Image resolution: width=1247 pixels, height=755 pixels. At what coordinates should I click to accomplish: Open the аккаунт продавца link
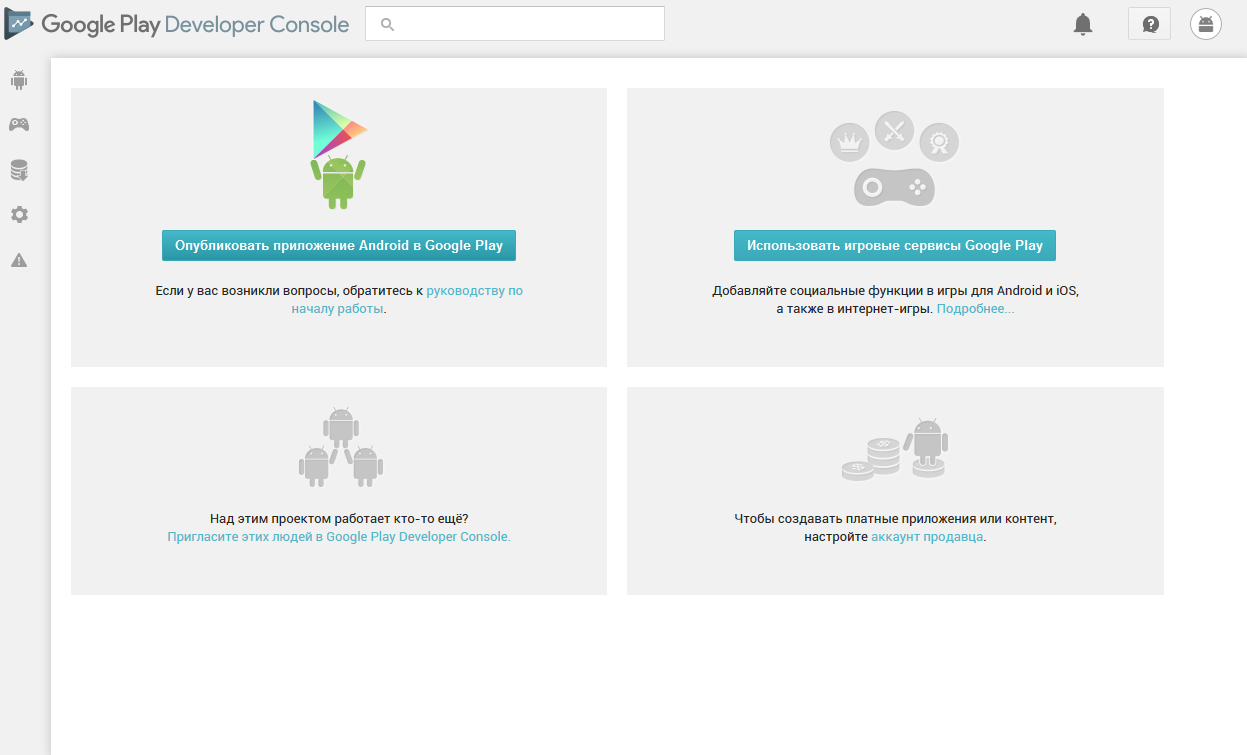[927, 537]
